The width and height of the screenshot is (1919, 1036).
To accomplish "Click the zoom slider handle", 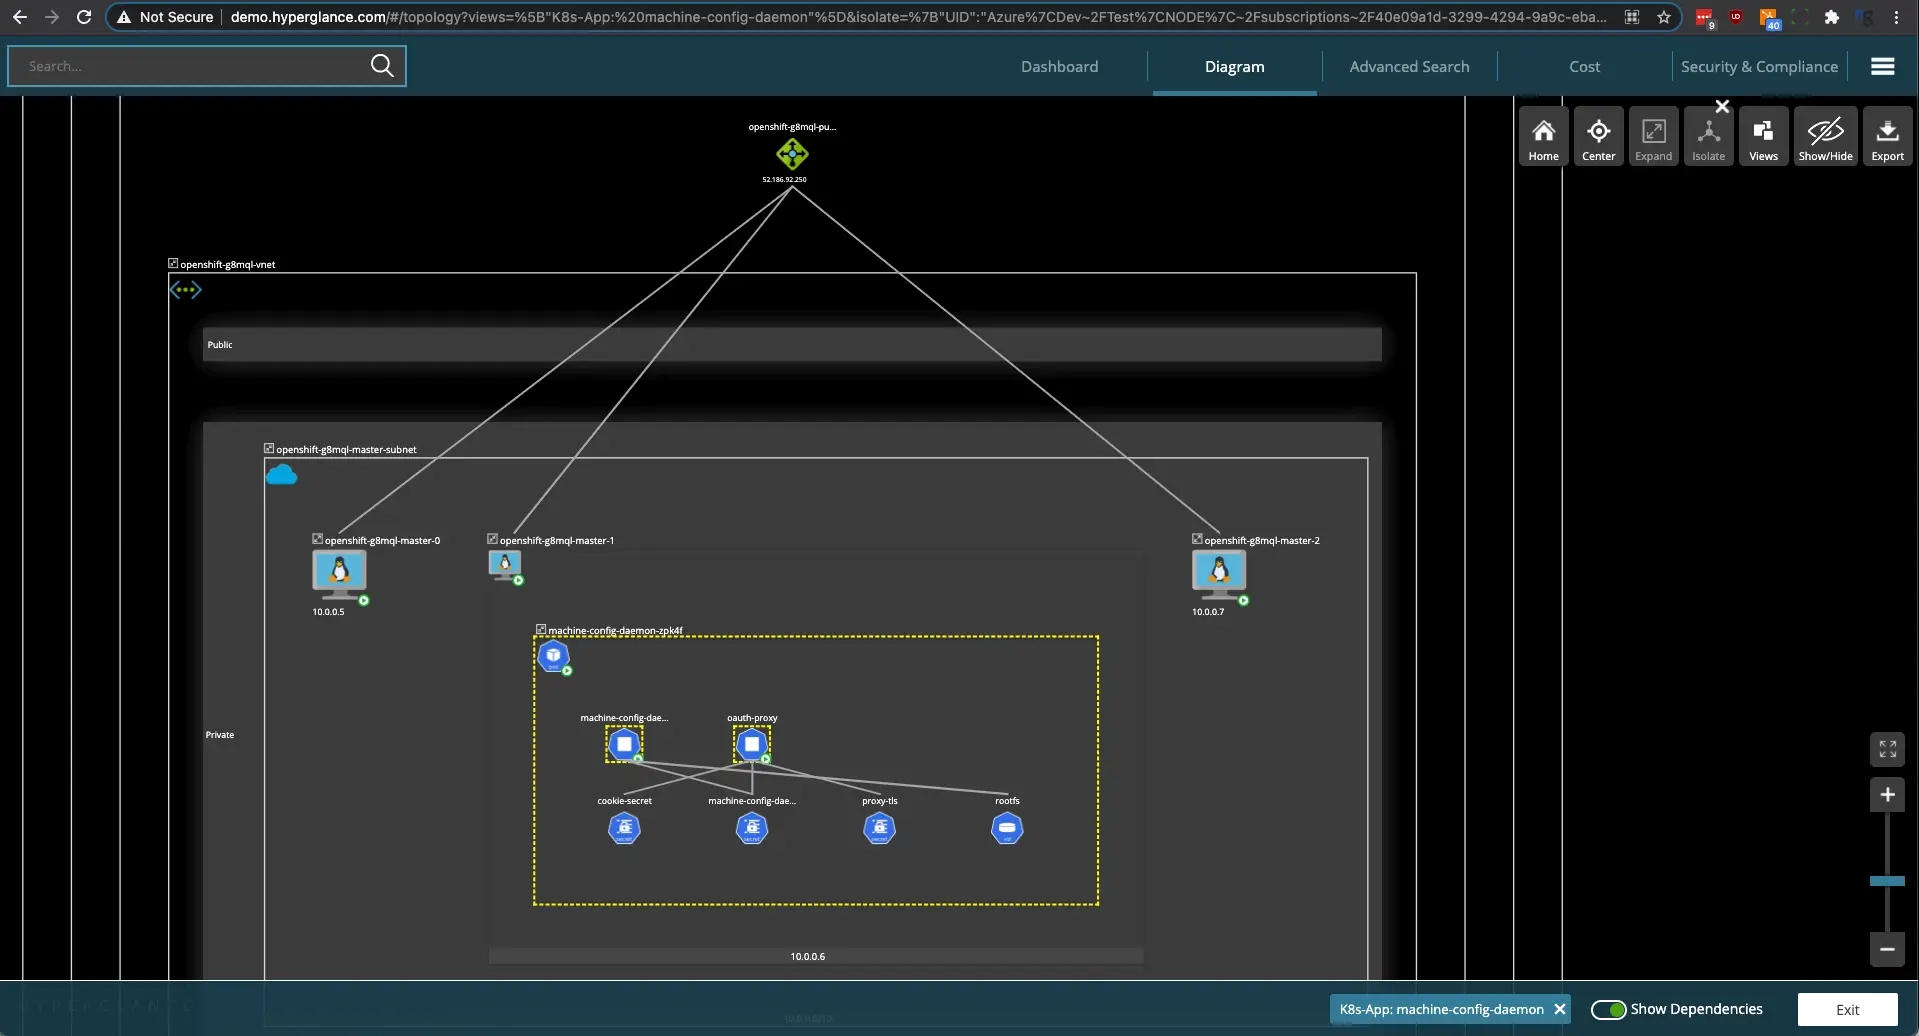I will 1887,881.
